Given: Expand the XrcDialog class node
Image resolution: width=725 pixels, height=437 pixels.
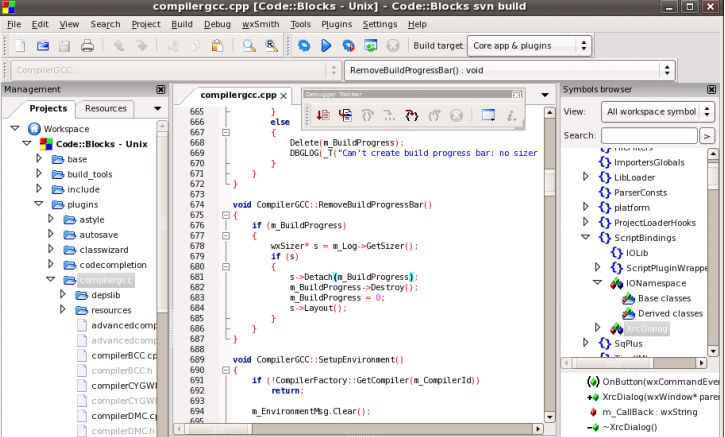Looking at the screenshot, I should [597, 328].
